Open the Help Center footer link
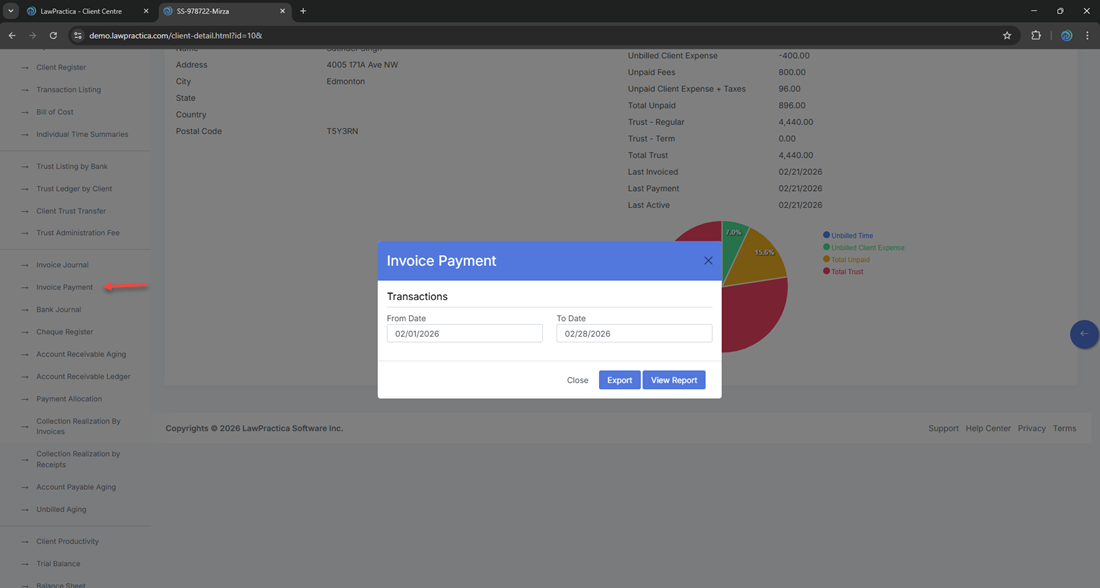This screenshot has width=1100, height=588. click(987, 428)
